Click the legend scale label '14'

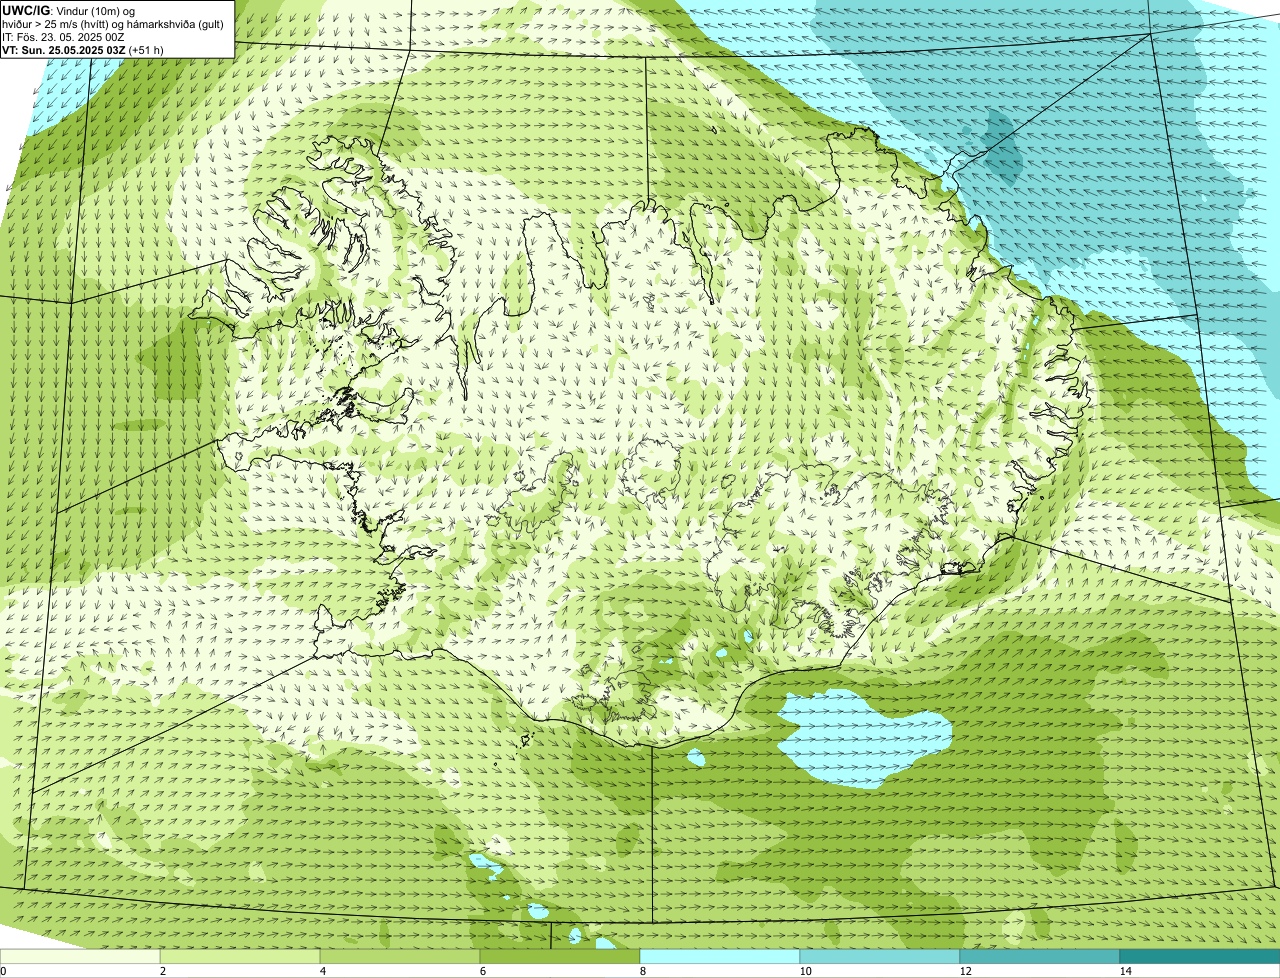click(x=1125, y=971)
